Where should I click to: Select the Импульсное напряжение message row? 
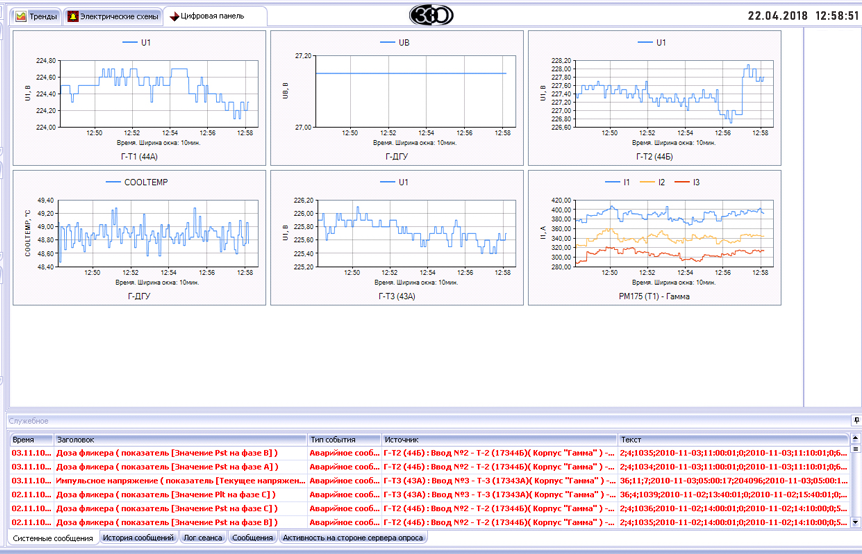[x=430, y=480]
